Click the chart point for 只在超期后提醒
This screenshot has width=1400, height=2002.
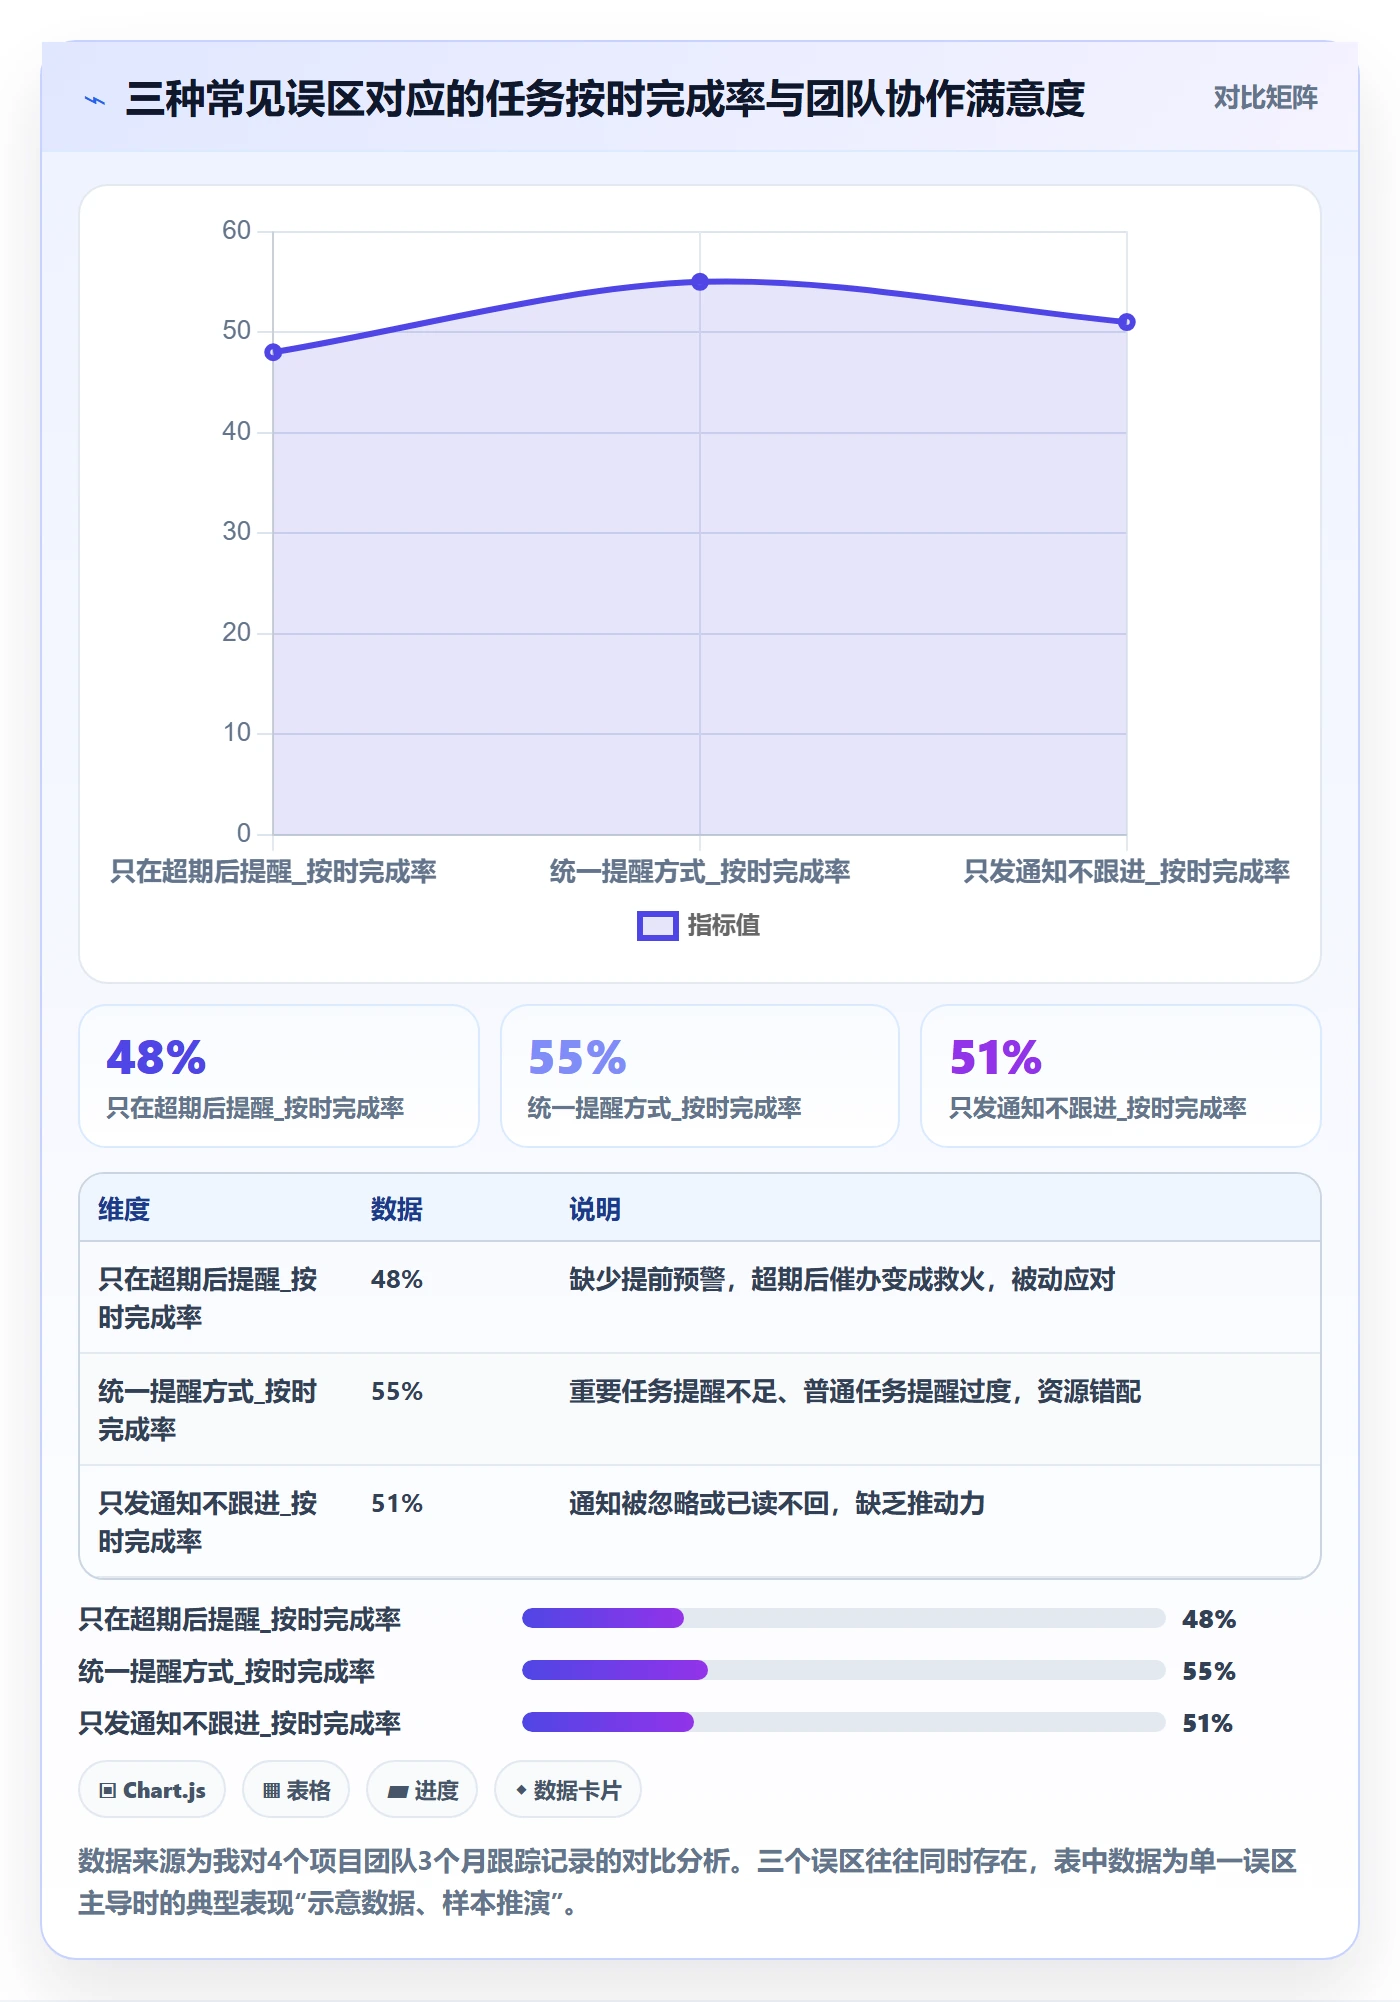273,352
